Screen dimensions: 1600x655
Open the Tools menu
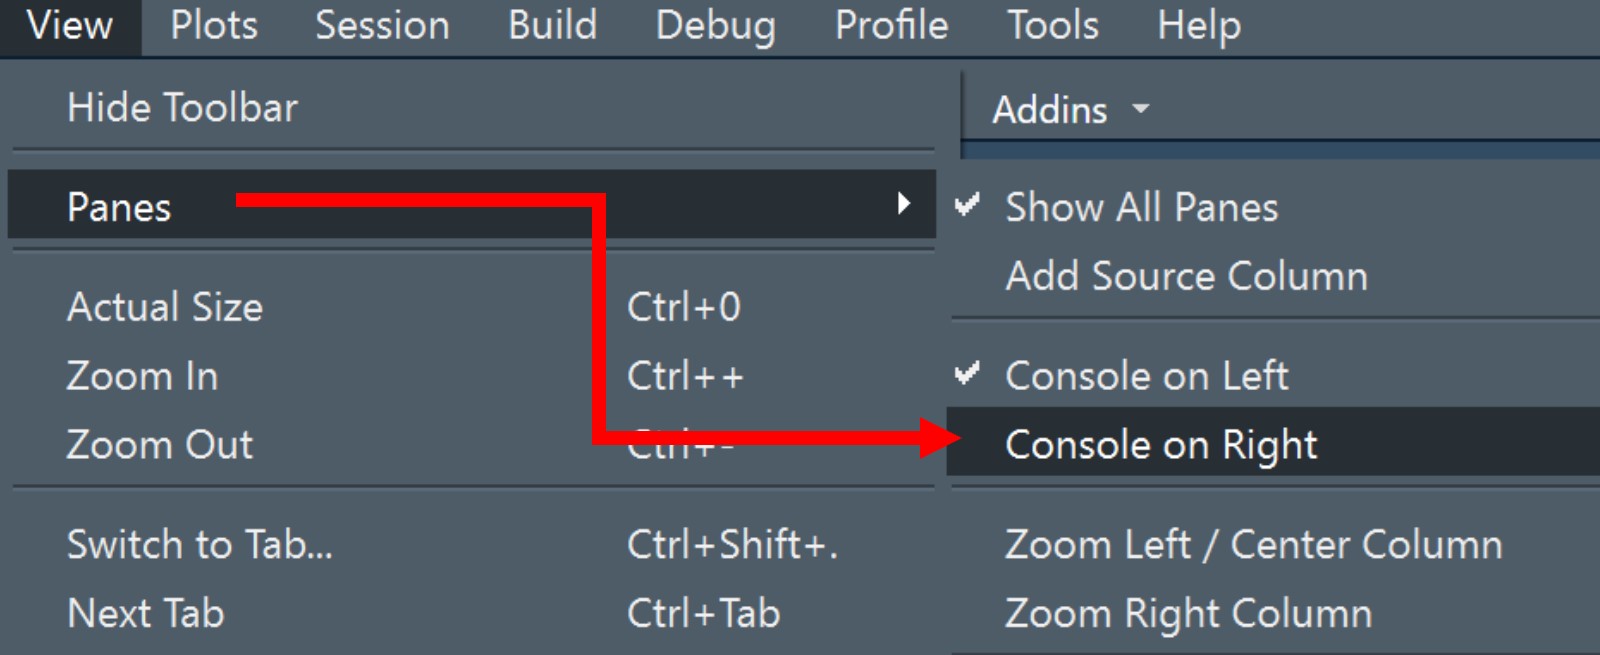click(1052, 26)
